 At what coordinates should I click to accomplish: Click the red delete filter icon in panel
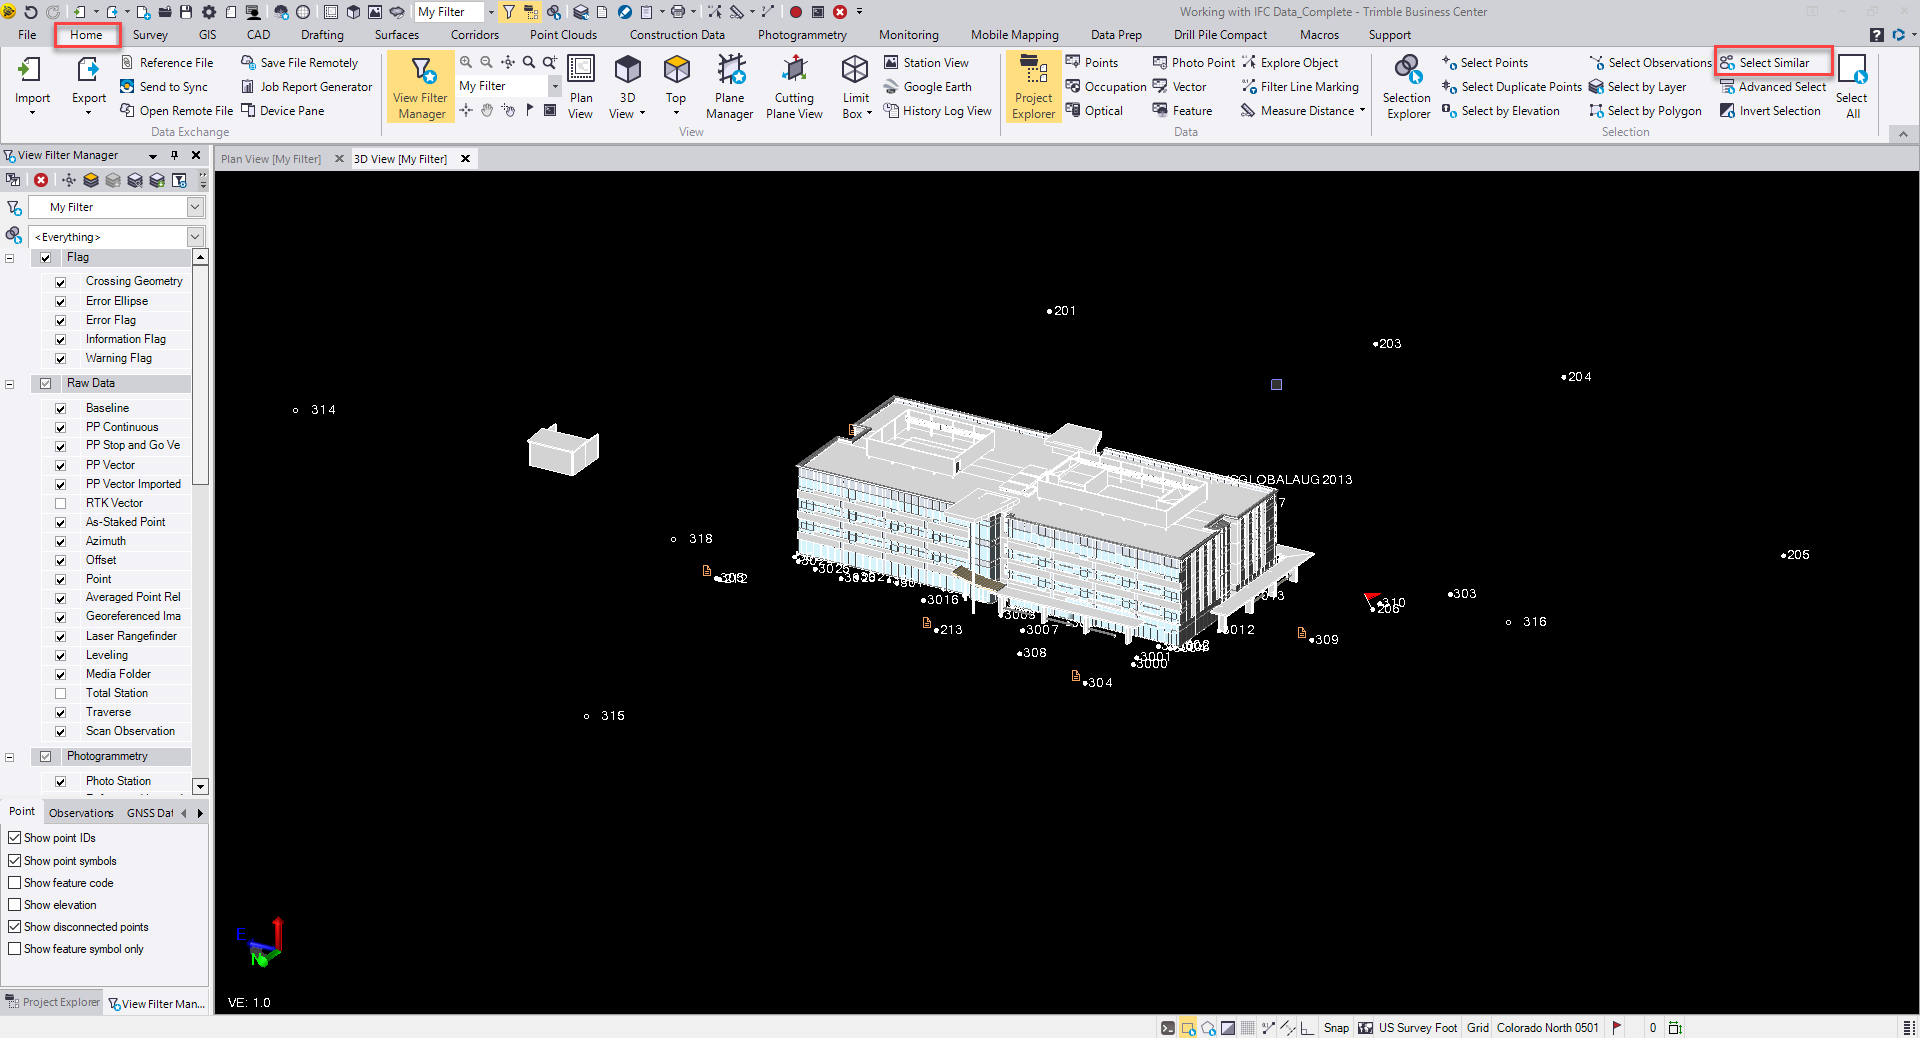click(x=41, y=180)
